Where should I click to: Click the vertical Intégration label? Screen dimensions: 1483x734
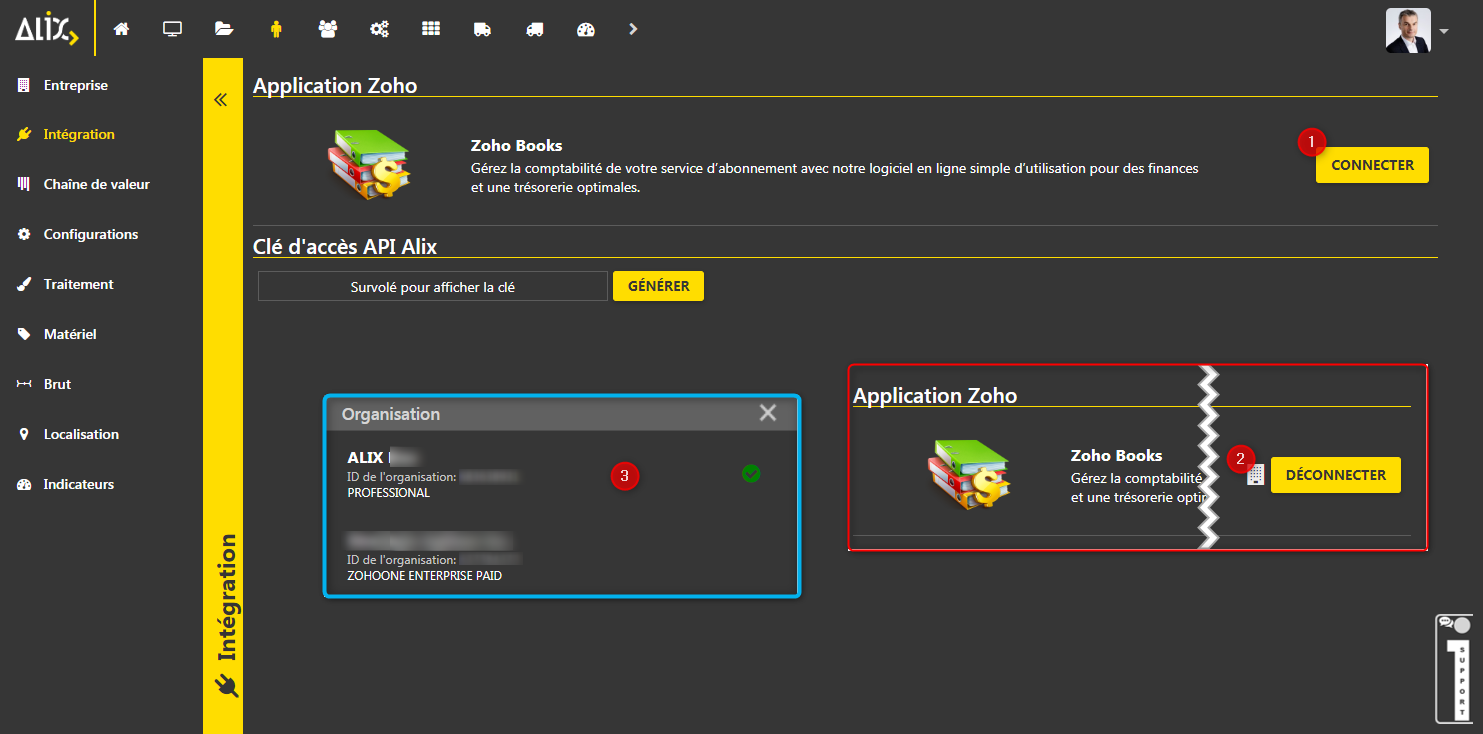(x=227, y=597)
